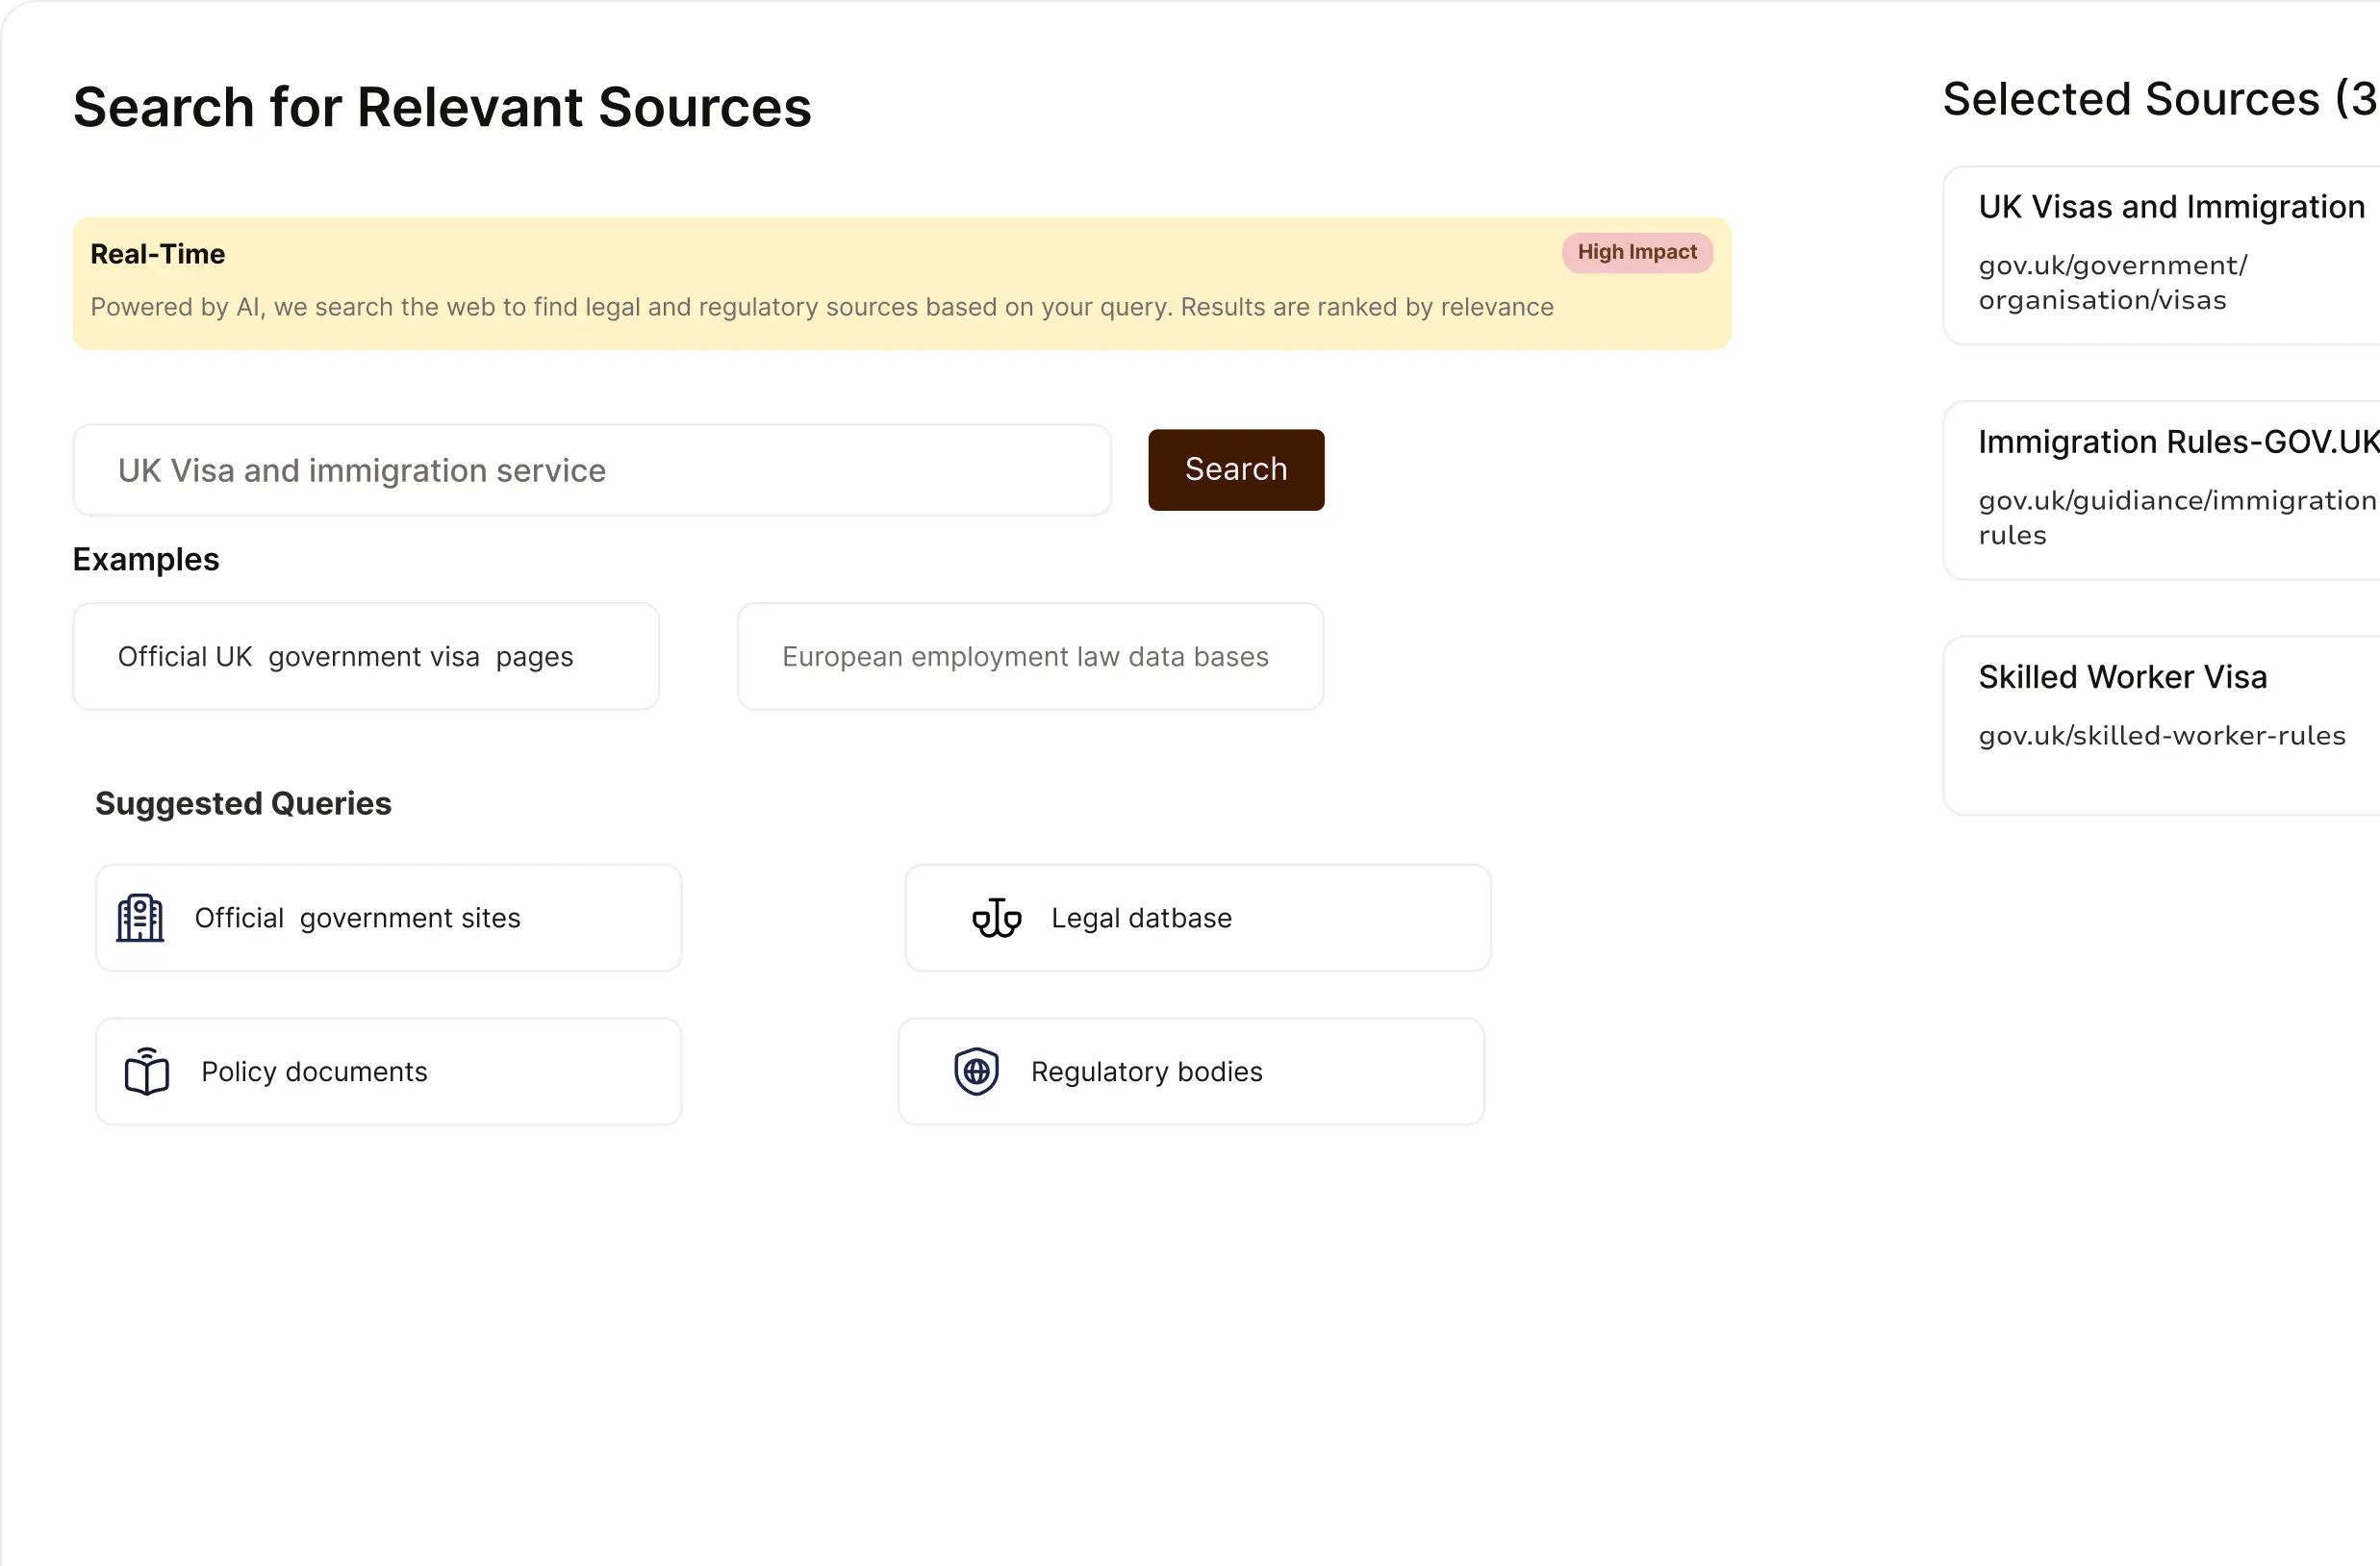Viewport: 2380px width, 1566px height.
Task: Select the Official UK government visa pages example
Action: [x=365, y=656]
